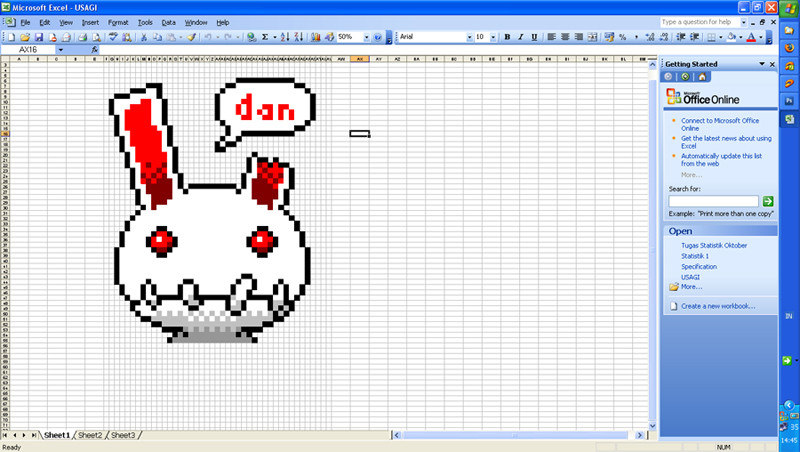Save the workbook with the floppy disk icon
Viewport: 800px width, 452px height.
click(38, 37)
